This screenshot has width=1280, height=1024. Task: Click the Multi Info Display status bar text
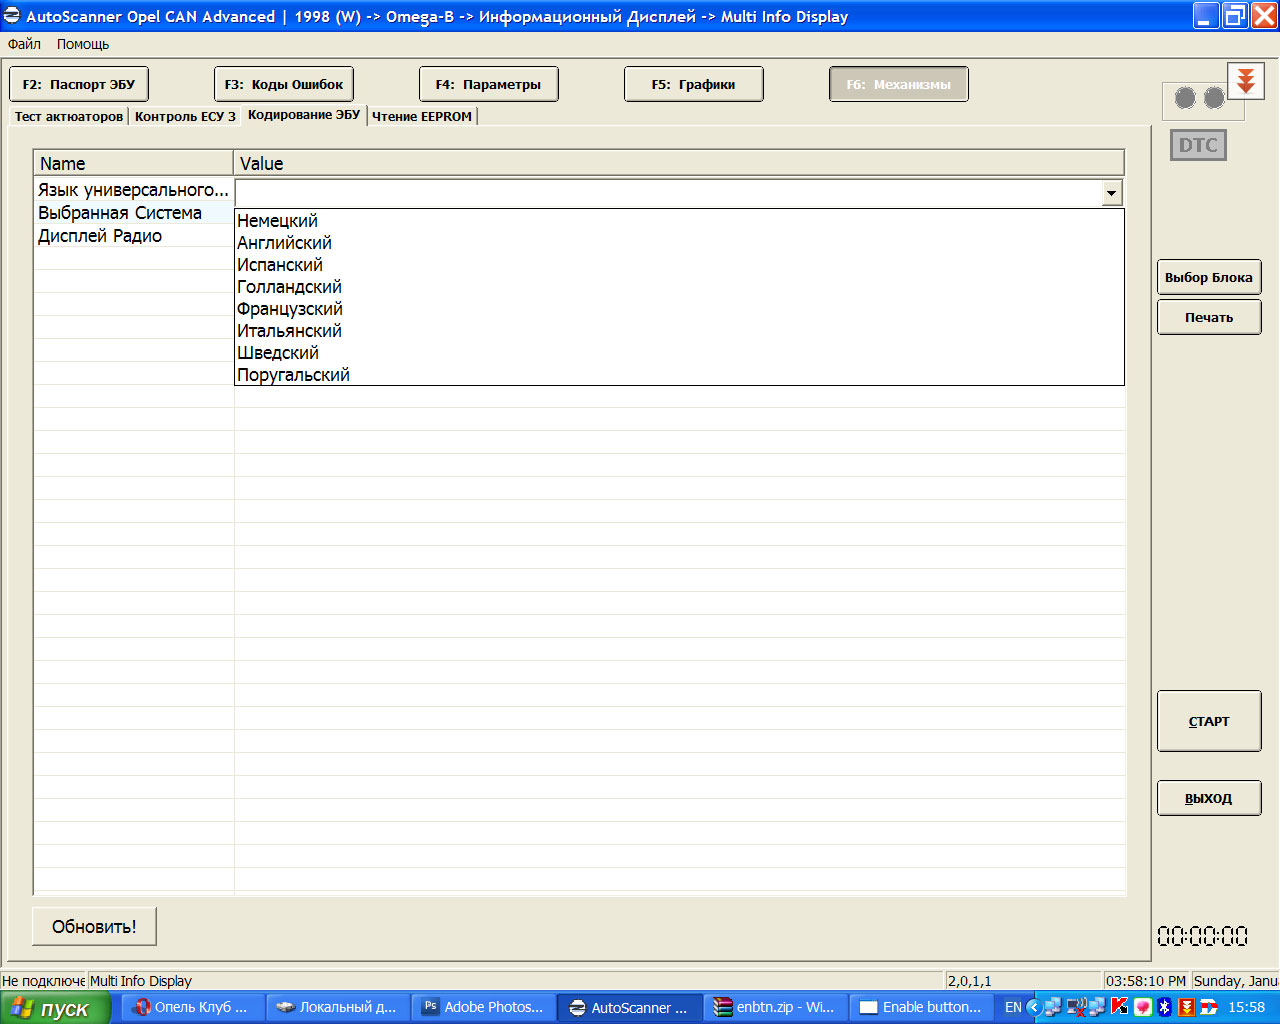click(141, 981)
